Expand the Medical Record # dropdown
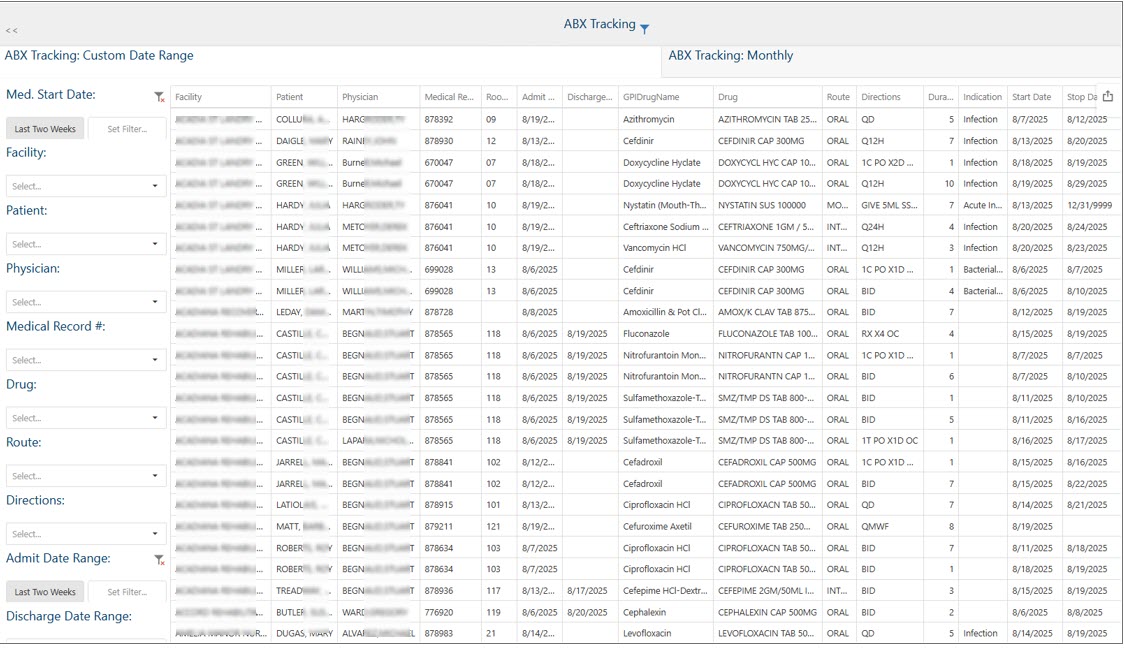Image resolution: width=1124 pixels, height=648 pixels. pyautogui.click(x=86, y=360)
